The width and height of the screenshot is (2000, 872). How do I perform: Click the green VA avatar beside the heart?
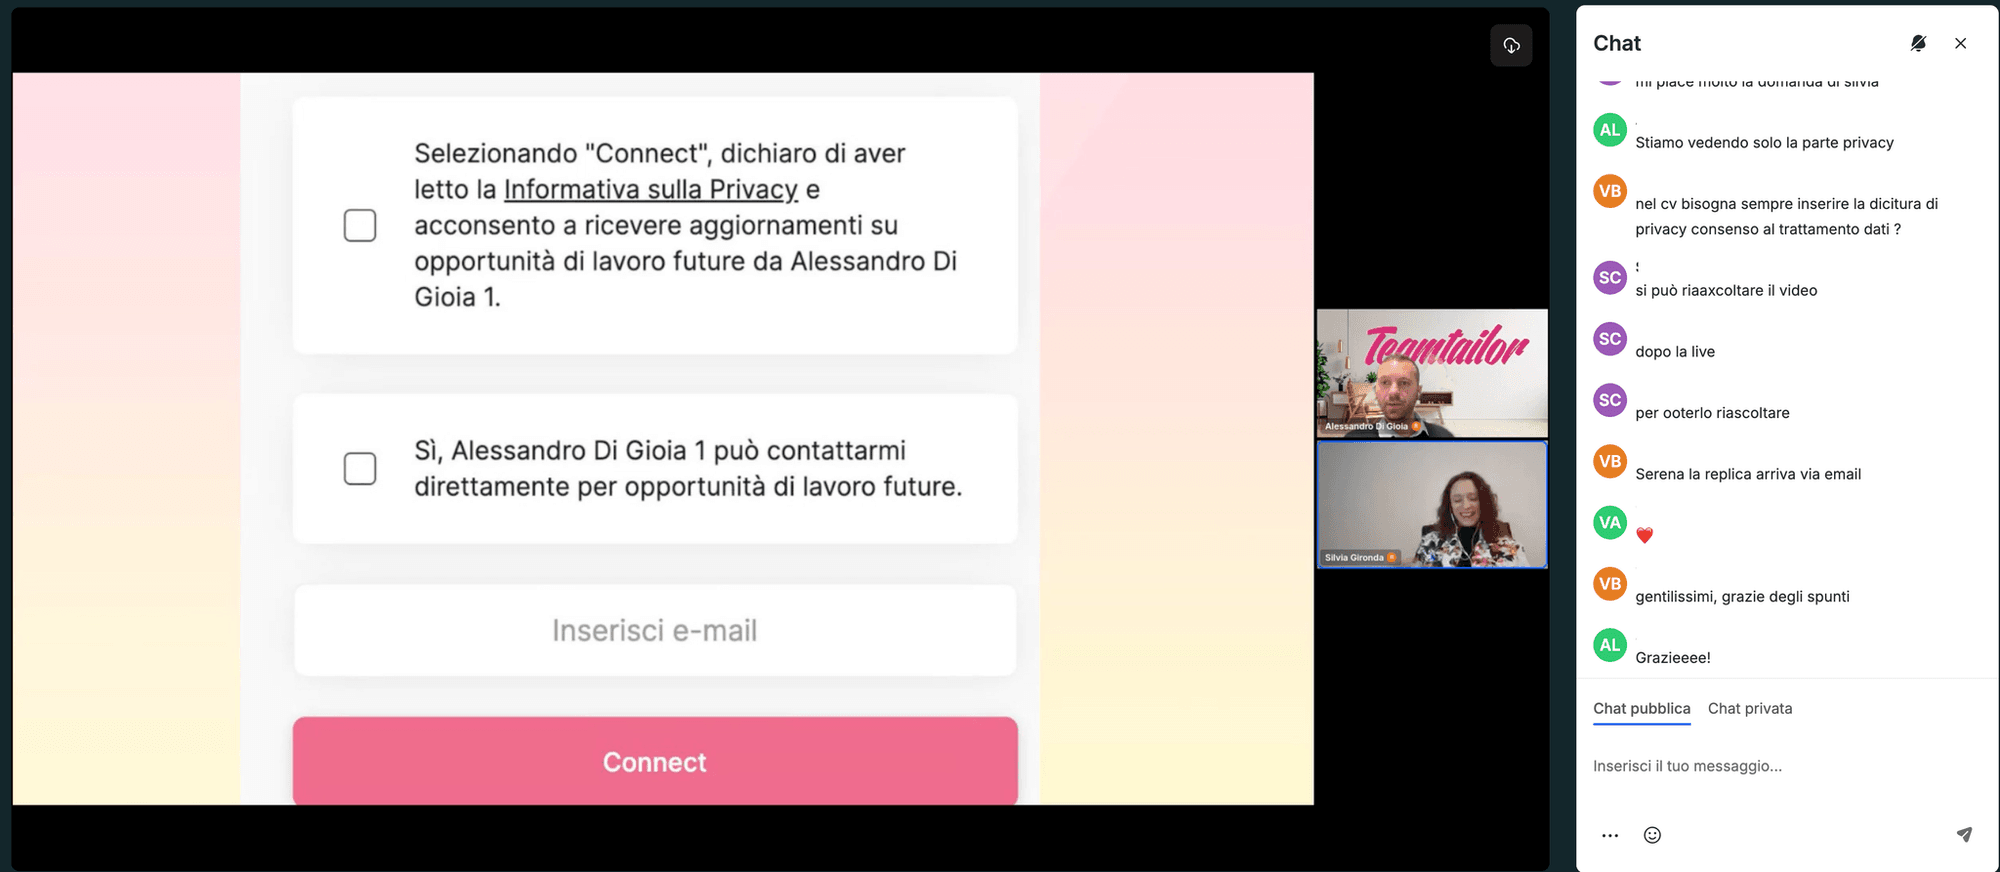pyautogui.click(x=1610, y=522)
